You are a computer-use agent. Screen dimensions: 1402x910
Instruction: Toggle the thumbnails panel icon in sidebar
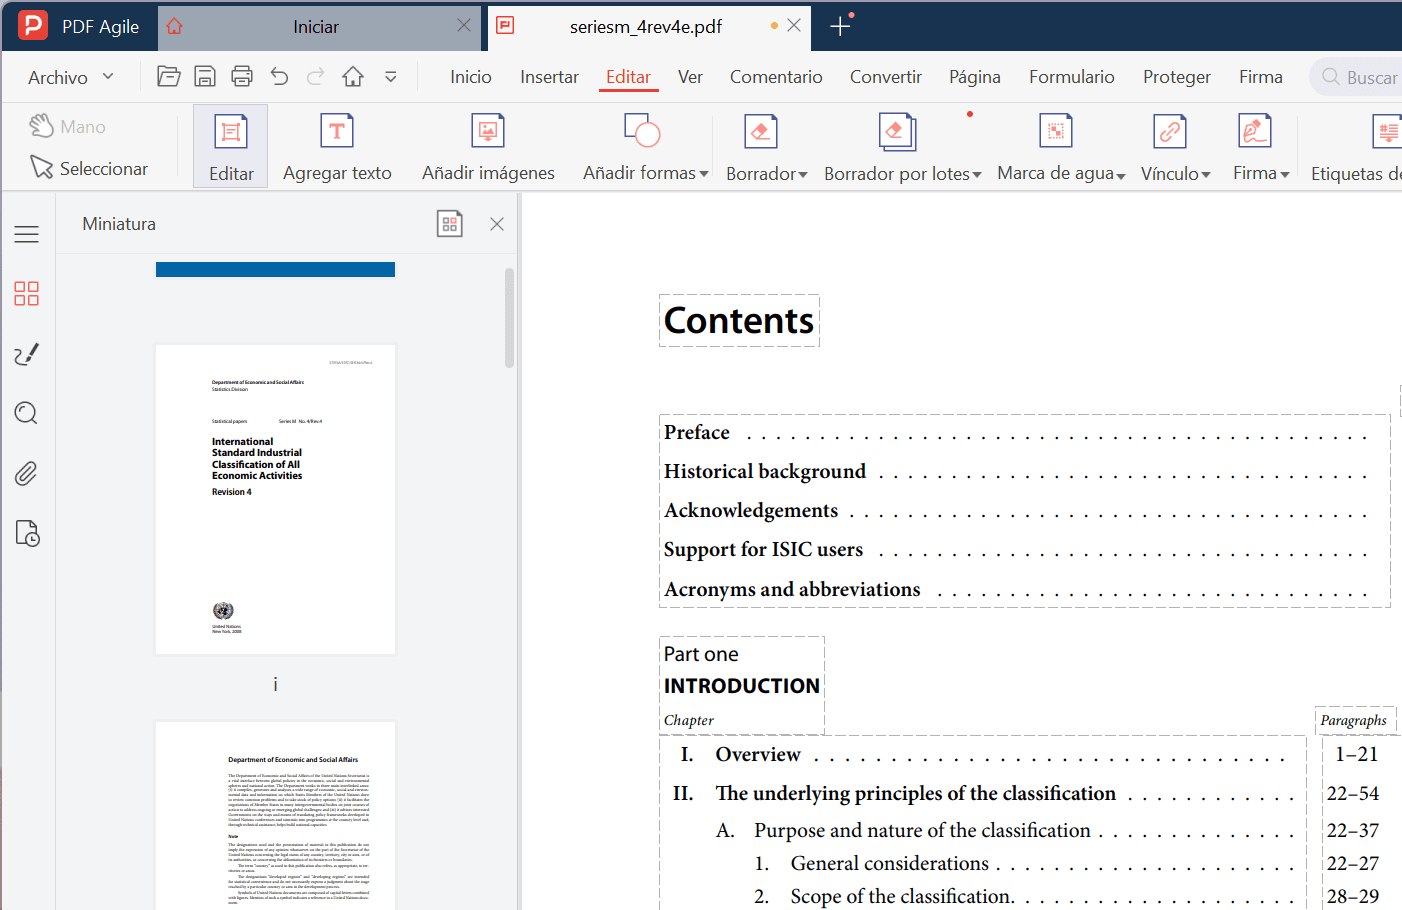tap(26, 293)
